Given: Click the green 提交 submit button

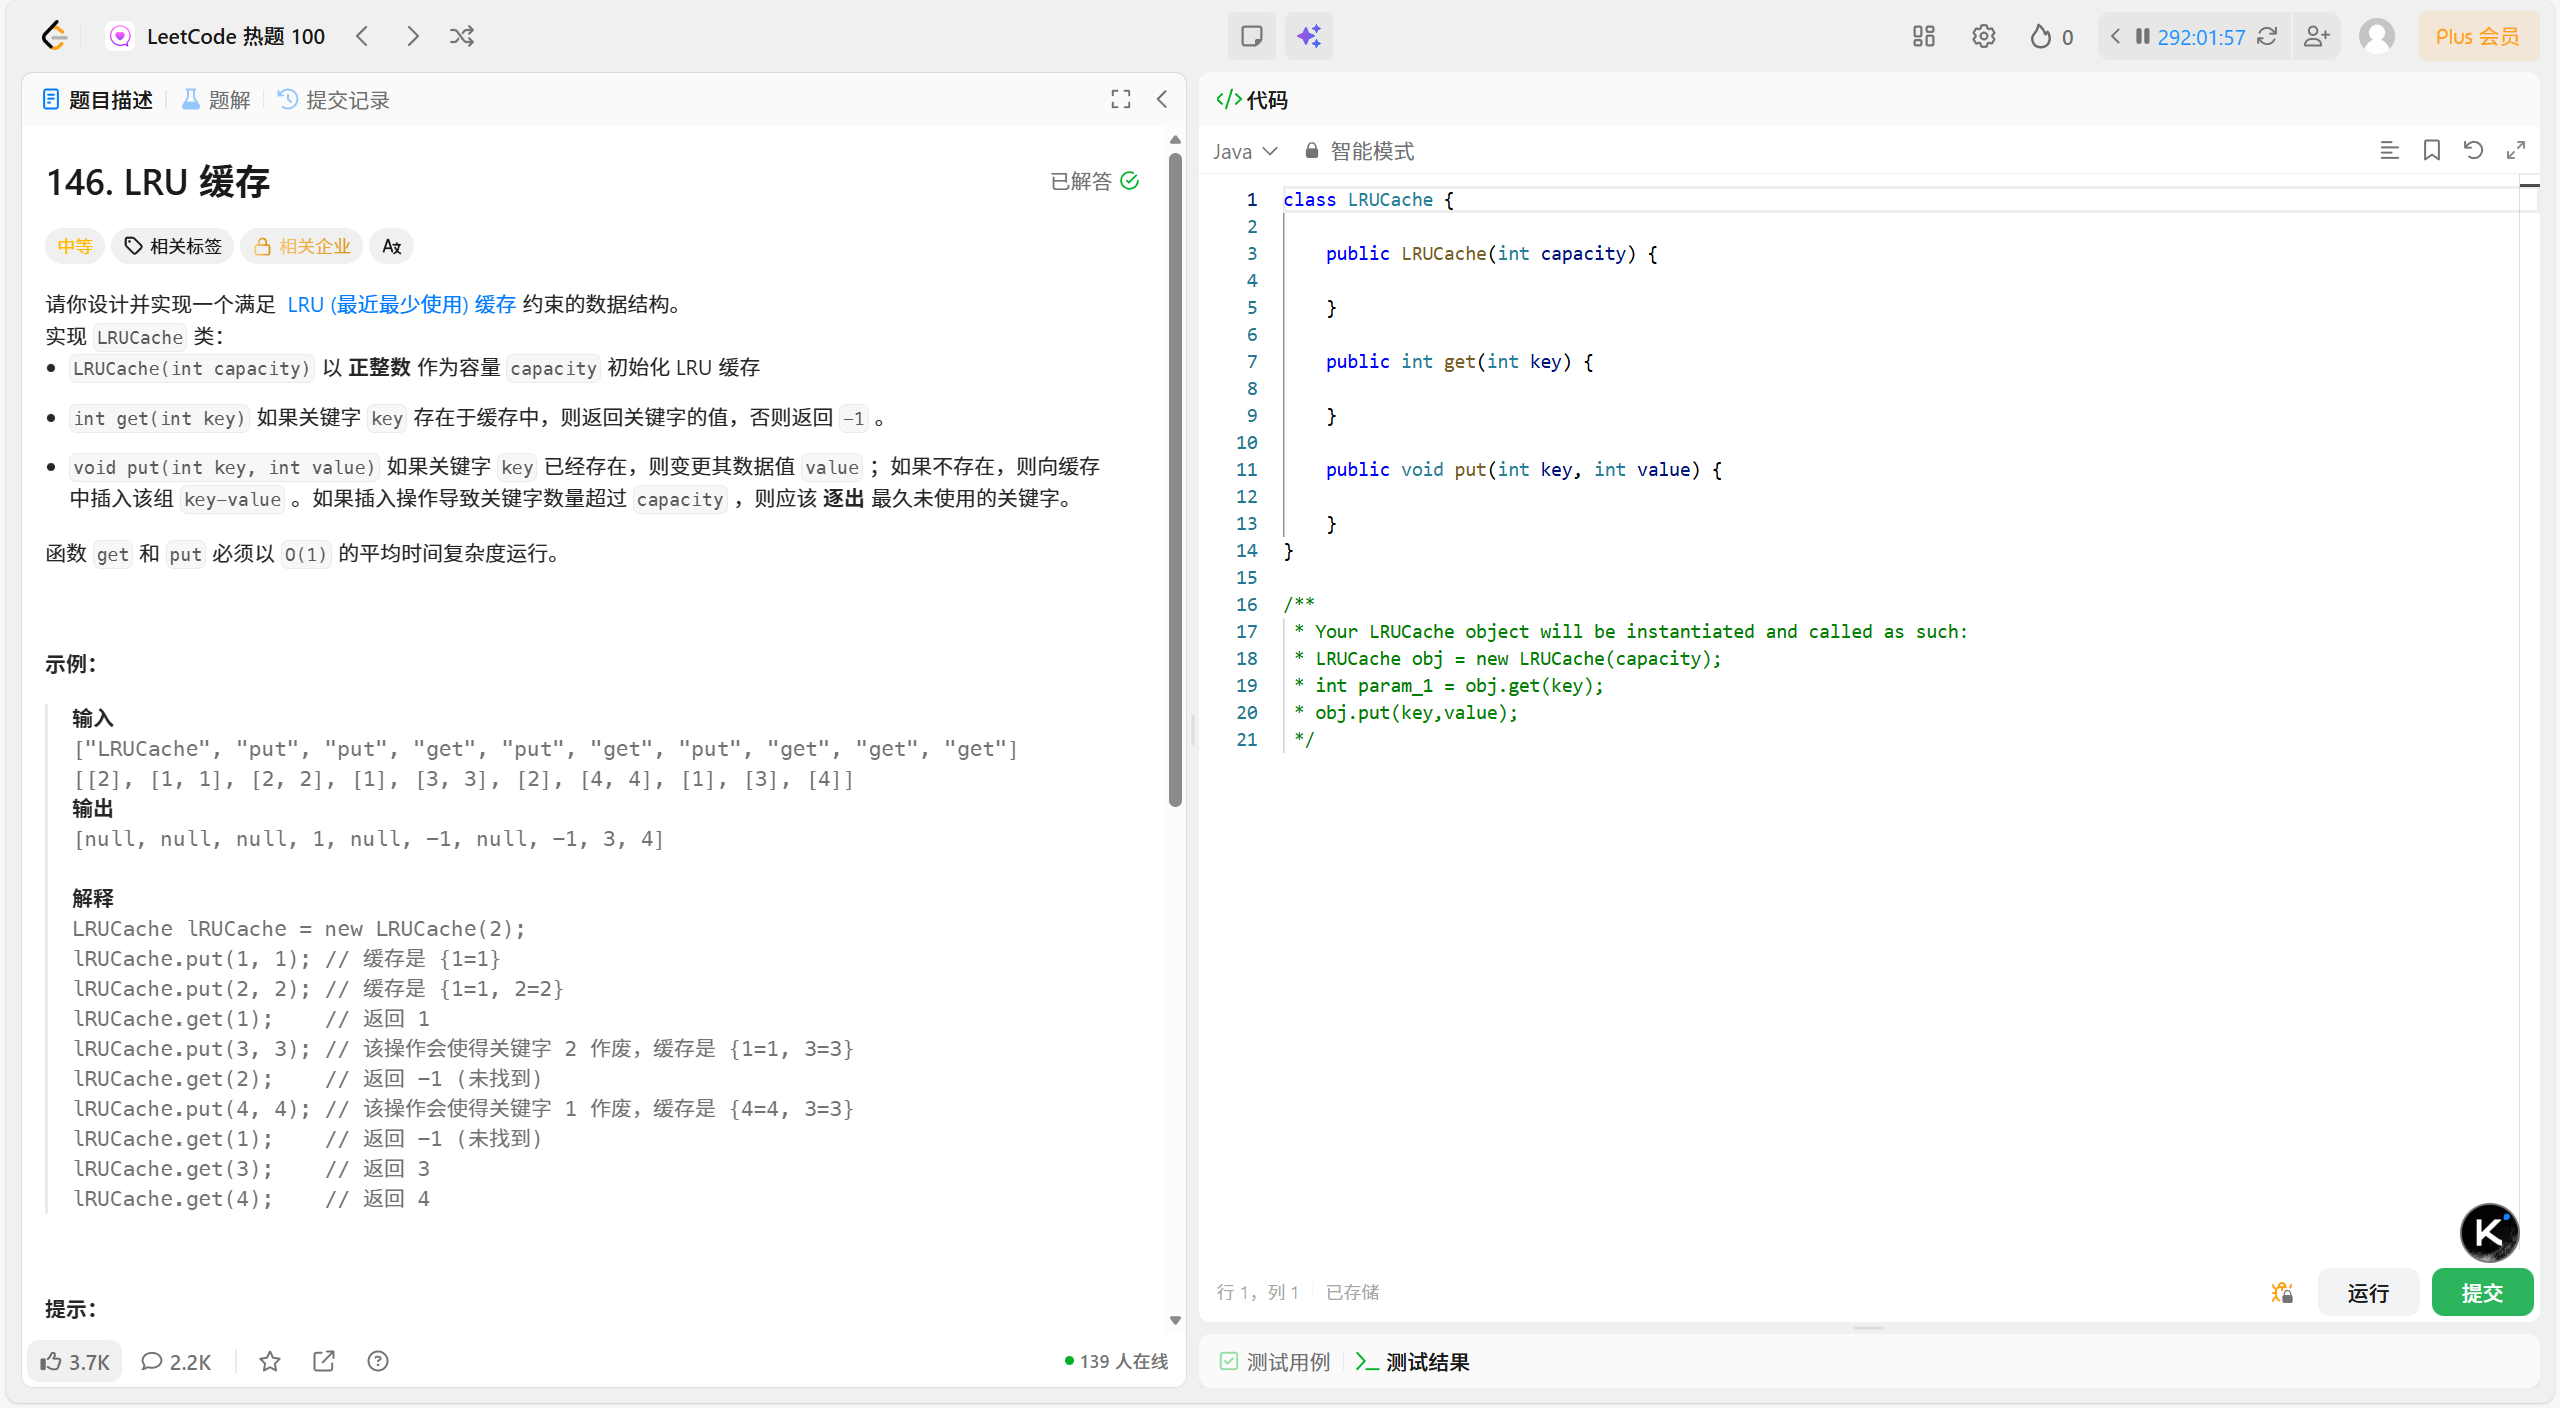Looking at the screenshot, I should pyautogui.click(x=2481, y=1292).
